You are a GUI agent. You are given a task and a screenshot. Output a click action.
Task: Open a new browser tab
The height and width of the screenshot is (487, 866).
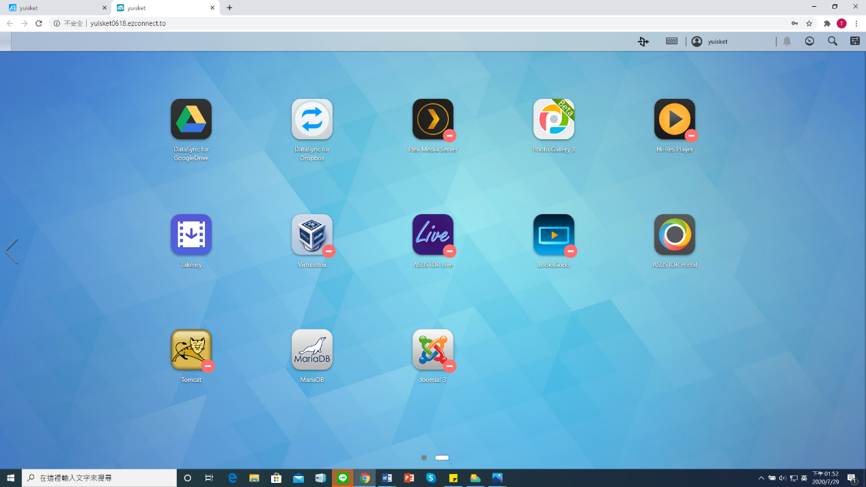[x=229, y=8]
